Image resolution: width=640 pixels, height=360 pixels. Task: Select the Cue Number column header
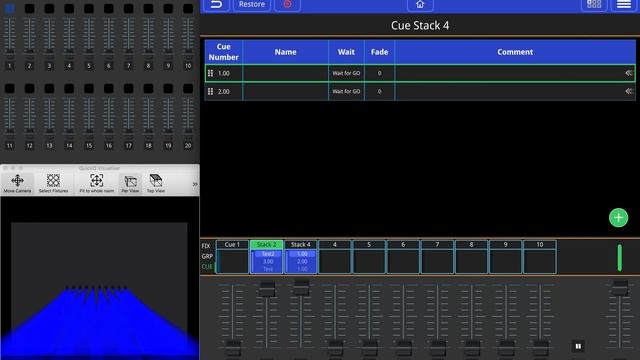click(x=224, y=52)
